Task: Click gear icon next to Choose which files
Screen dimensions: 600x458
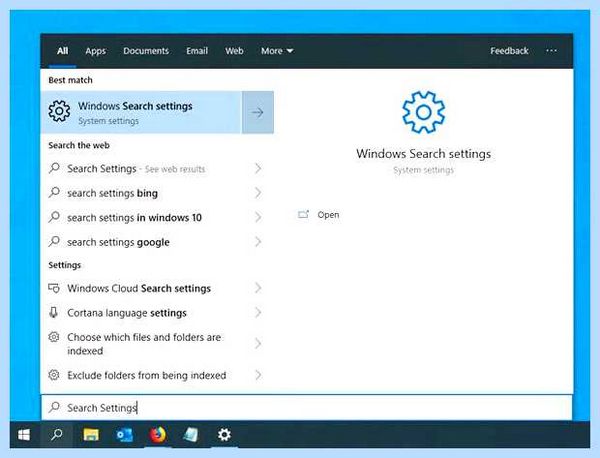Action: coord(54,337)
